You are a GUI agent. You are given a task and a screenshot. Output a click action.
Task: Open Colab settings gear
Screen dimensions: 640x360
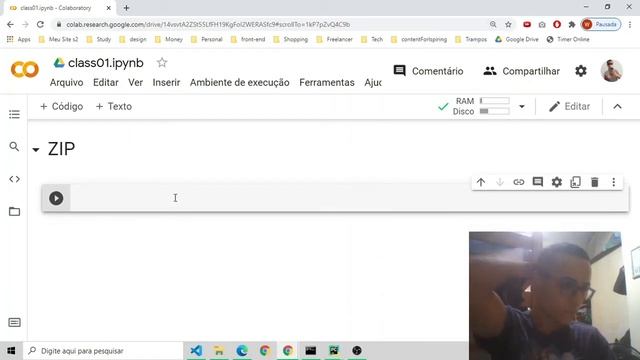581,71
